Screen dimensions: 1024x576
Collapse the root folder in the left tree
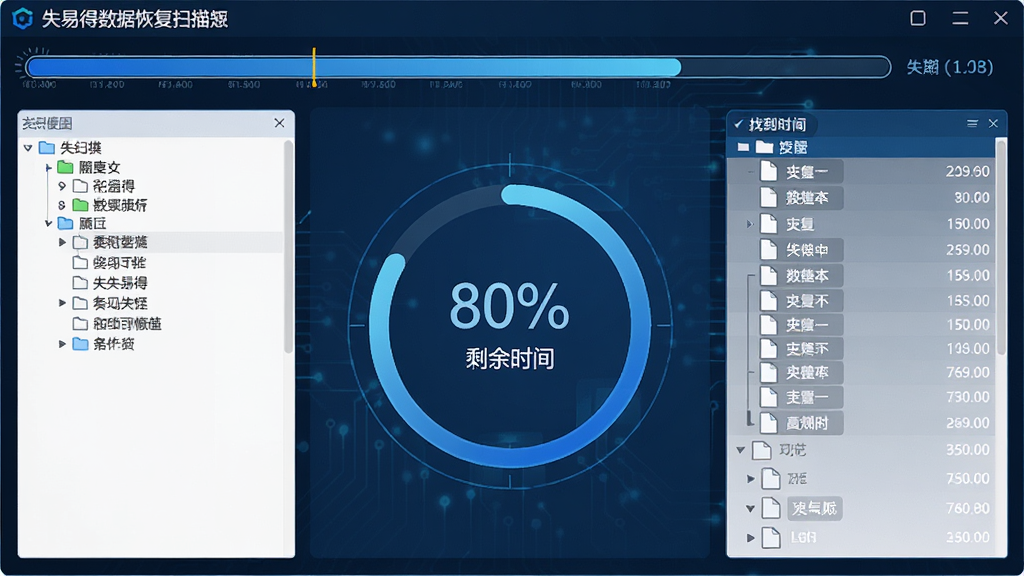tap(28, 148)
